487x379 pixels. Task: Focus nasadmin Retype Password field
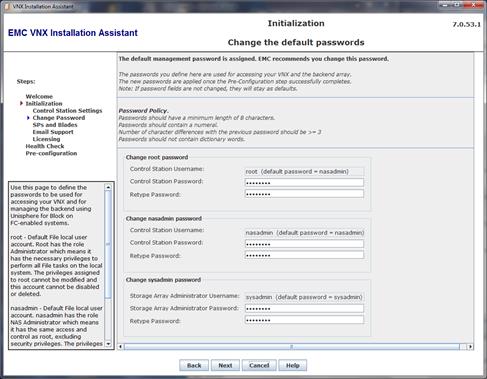[x=304, y=255]
